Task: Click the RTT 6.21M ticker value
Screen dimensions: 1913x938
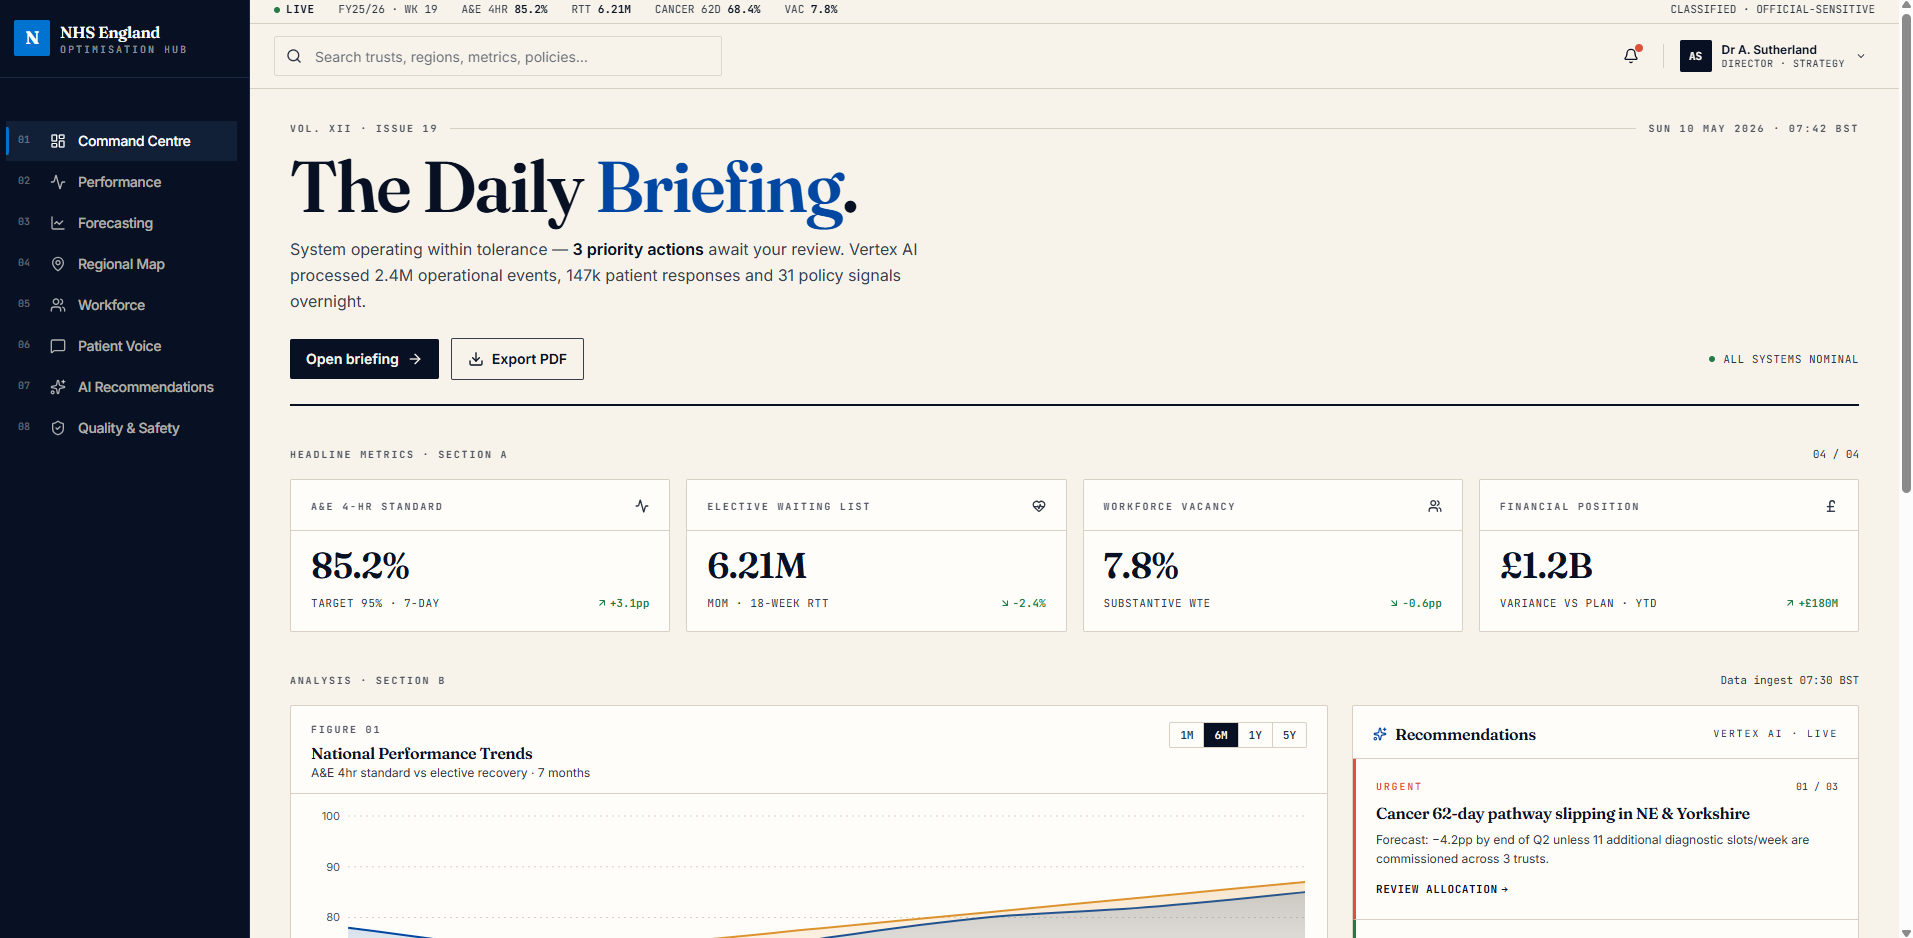Action: coord(601,9)
